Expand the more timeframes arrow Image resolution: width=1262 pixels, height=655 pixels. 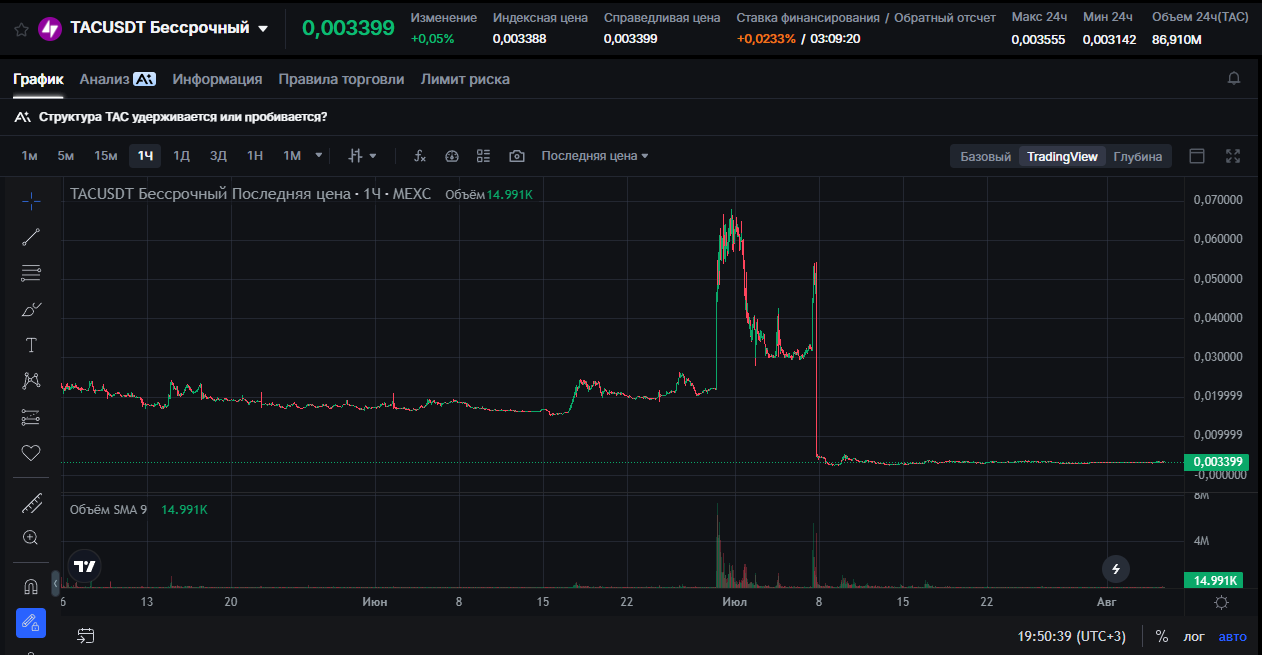(x=319, y=156)
